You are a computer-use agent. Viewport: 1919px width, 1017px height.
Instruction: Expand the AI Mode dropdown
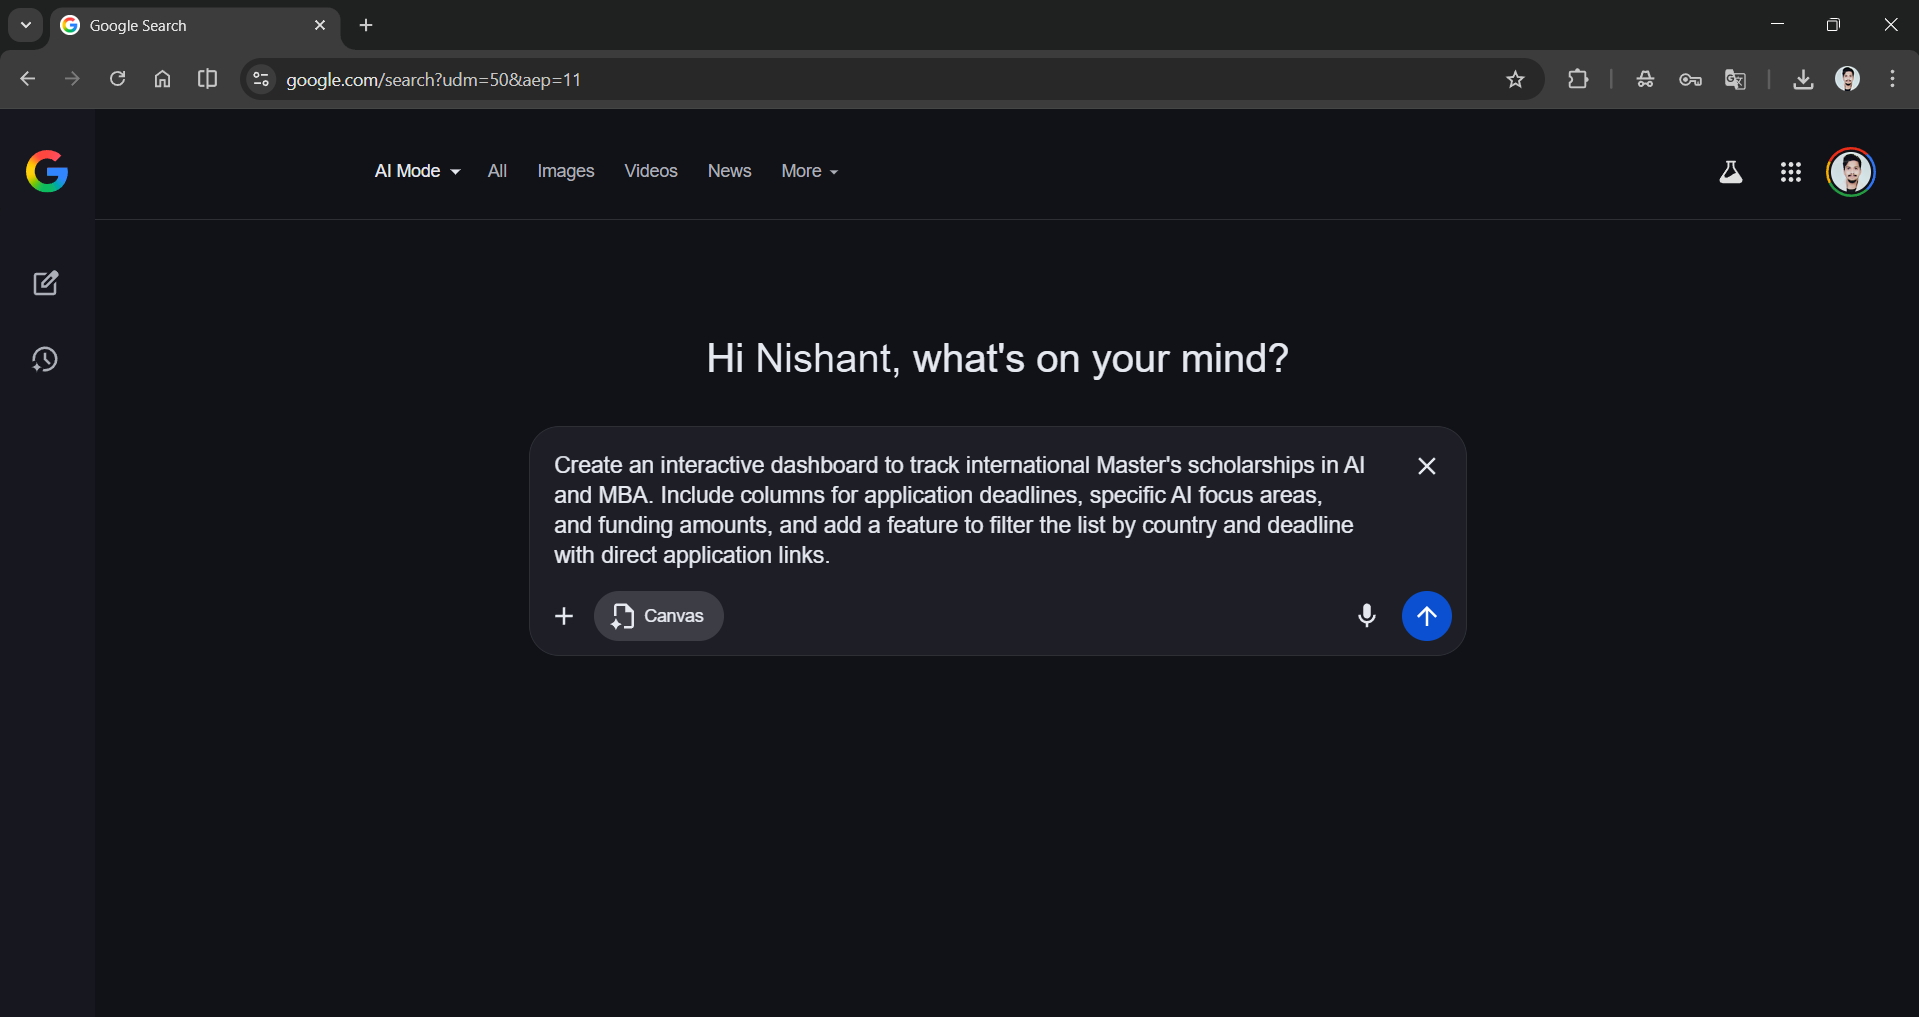[416, 171]
